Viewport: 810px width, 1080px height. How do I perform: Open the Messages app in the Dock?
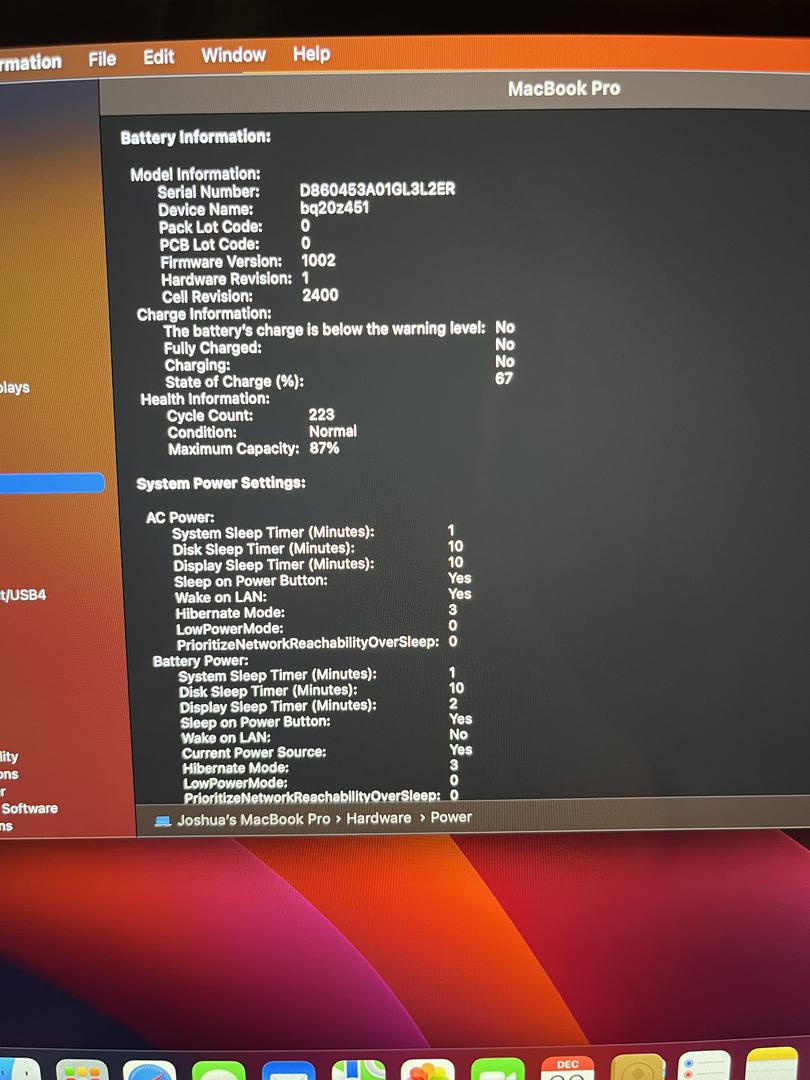click(x=218, y=1070)
